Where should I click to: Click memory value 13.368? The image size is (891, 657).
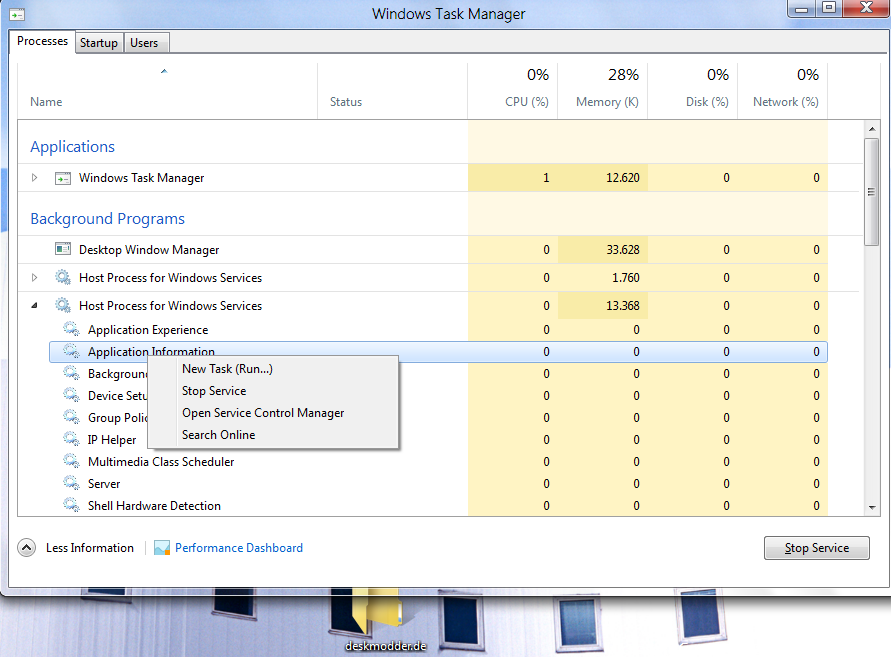tap(623, 305)
